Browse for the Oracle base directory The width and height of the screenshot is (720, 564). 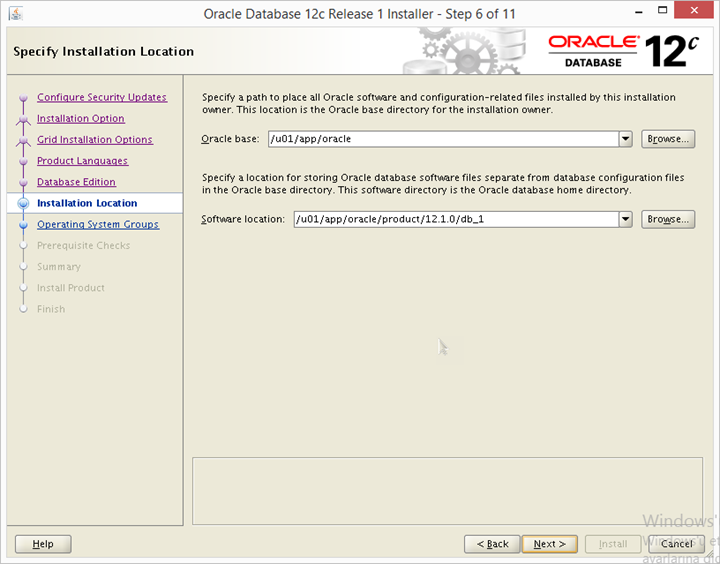click(x=668, y=139)
